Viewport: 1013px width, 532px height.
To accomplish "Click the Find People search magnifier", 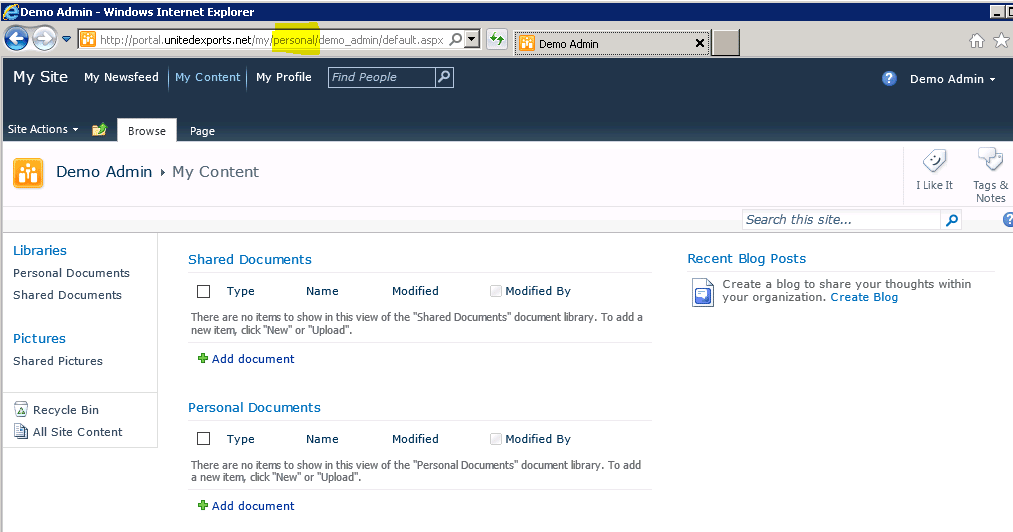I will (x=444, y=77).
